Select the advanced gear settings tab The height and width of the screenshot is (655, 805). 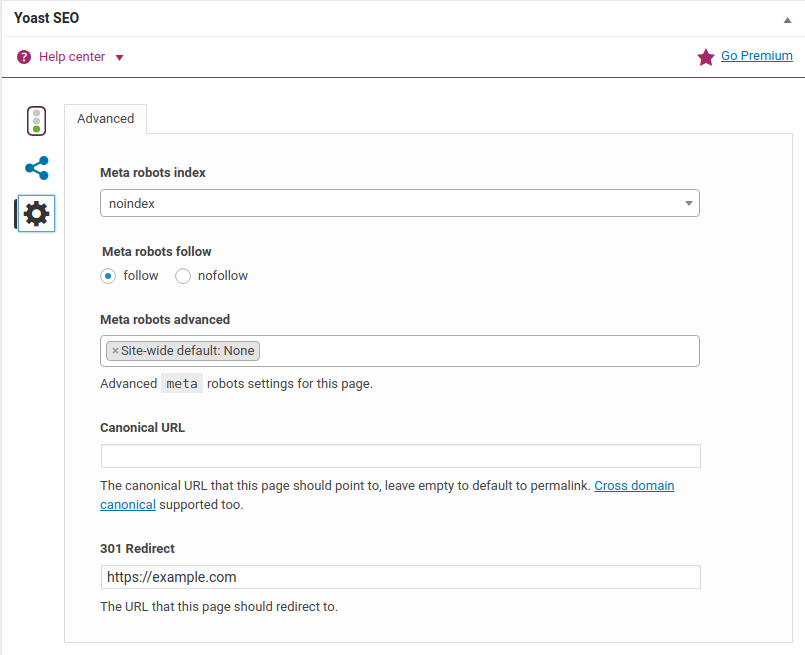click(36, 214)
